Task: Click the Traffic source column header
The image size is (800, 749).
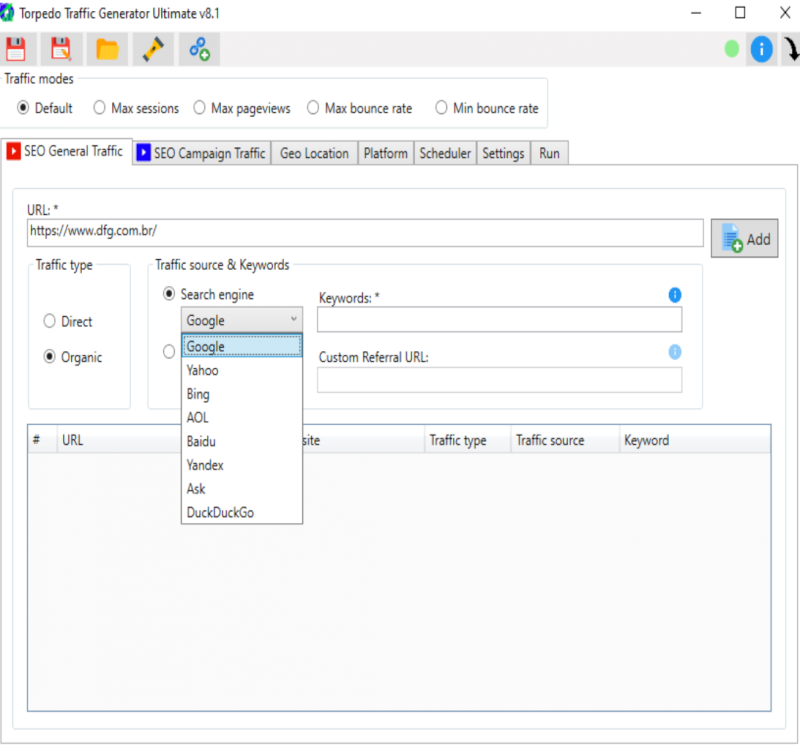Action: (x=550, y=440)
